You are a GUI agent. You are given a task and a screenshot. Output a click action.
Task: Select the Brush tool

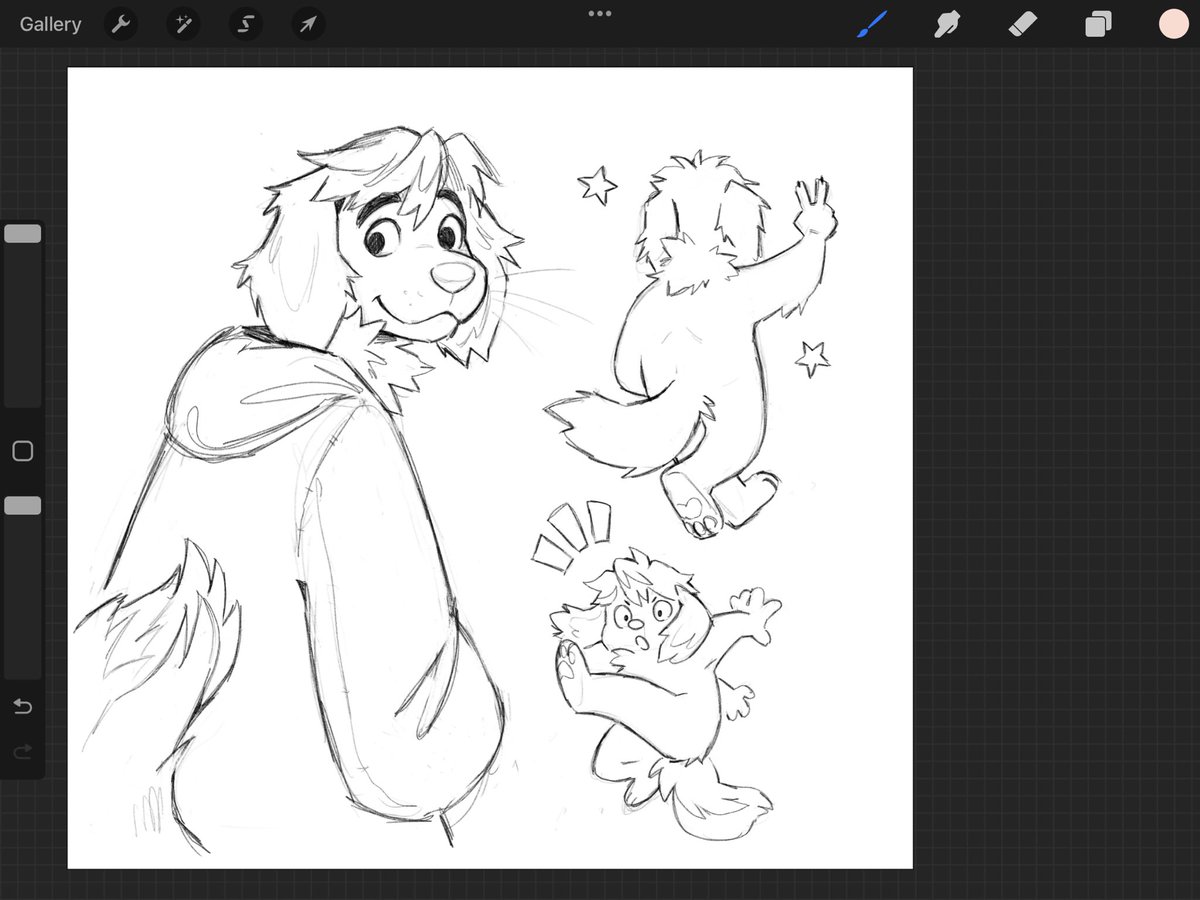pyautogui.click(x=872, y=24)
